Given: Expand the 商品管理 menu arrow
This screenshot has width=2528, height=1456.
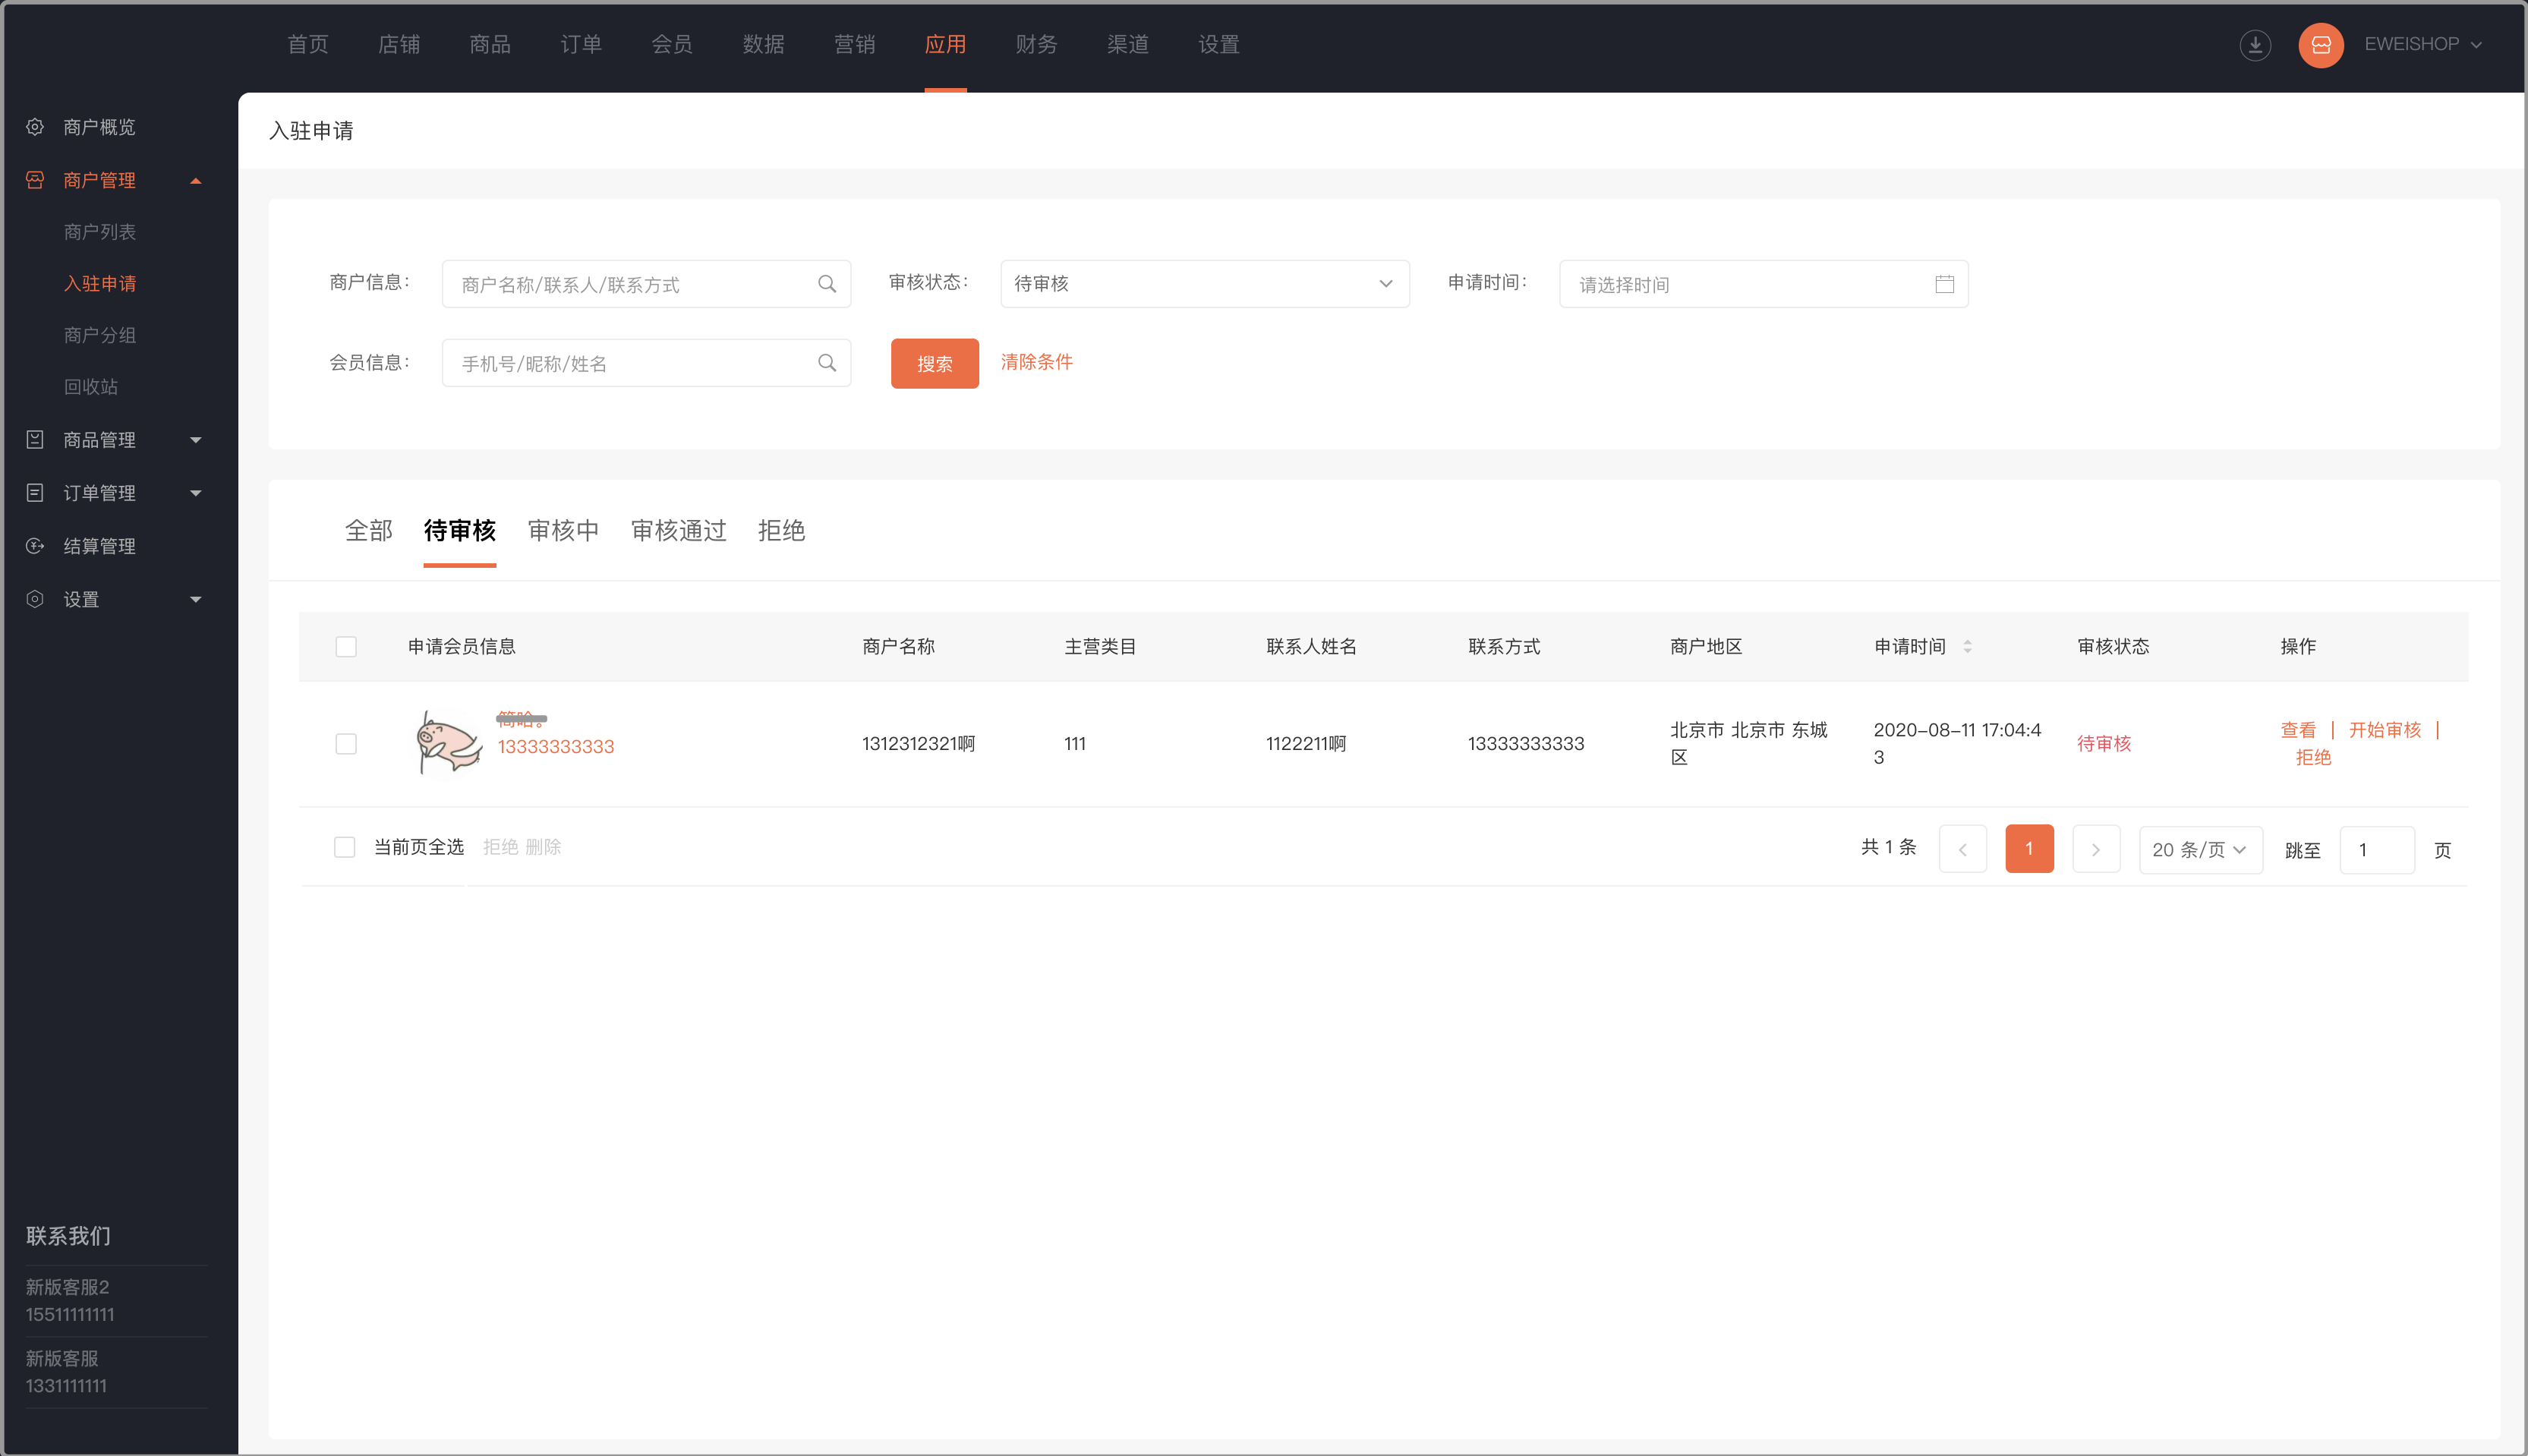Looking at the screenshot, I should point(196,439).
